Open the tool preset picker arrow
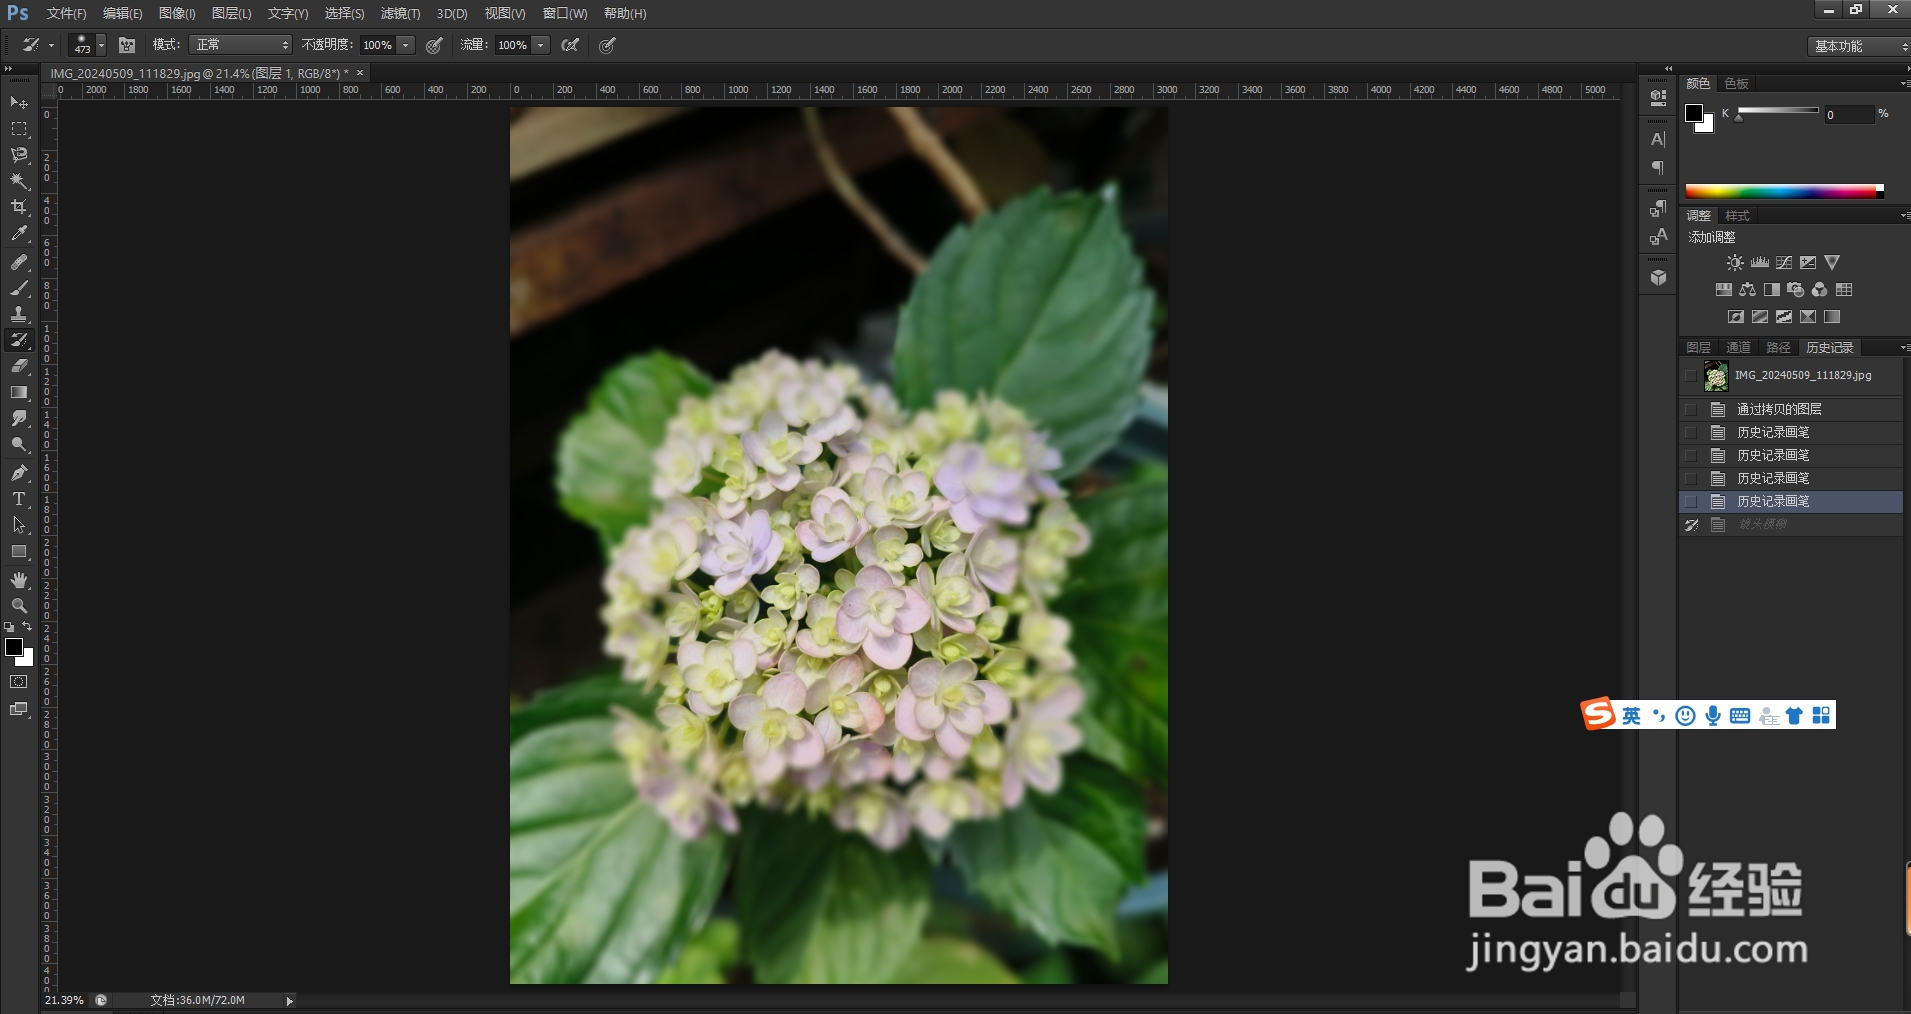Screen dimensions: 1911x1014 click(x=52, y=45)
